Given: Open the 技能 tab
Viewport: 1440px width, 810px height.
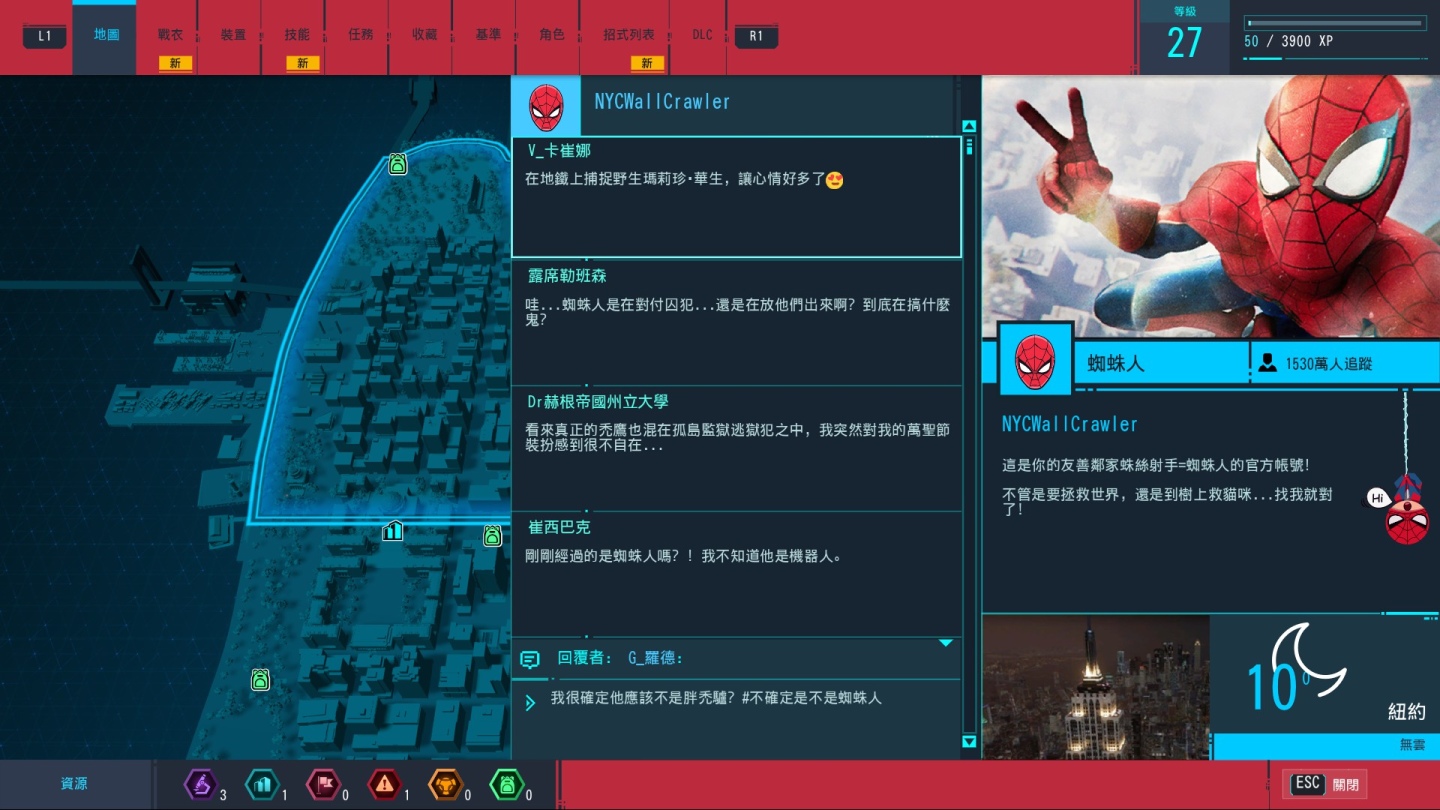Looking at the screenshot, I should click(297, 35).
